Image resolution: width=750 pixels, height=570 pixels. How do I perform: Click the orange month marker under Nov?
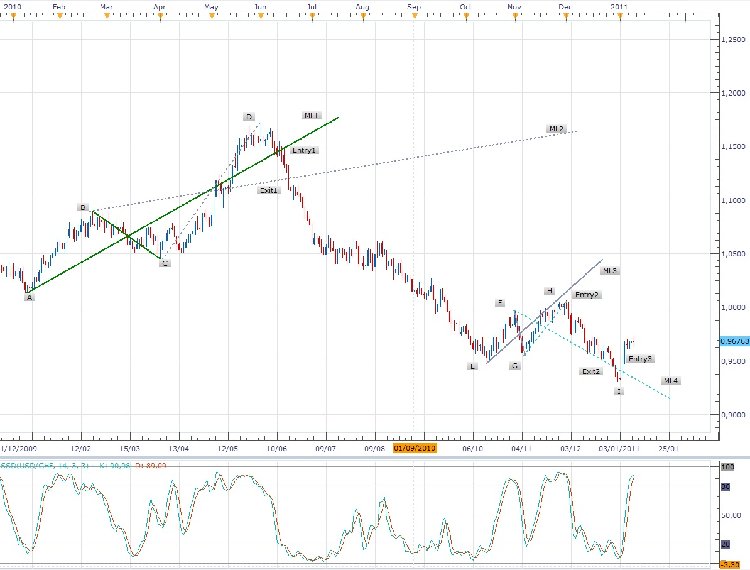[x=514, y=15]
